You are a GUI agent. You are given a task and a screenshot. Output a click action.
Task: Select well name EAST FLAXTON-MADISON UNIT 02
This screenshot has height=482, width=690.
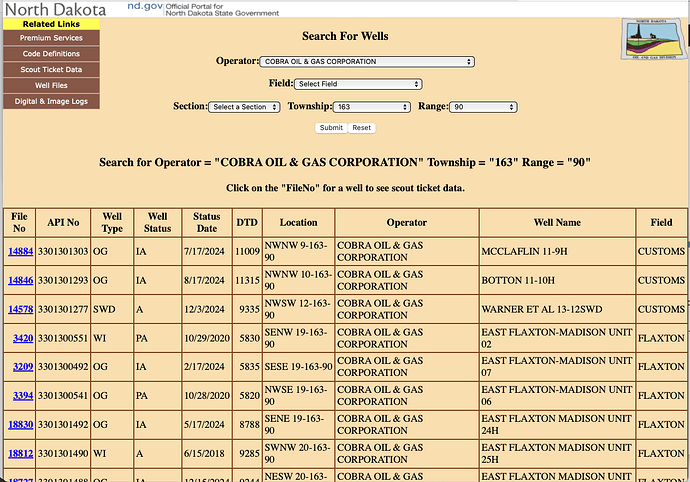[x=557, y=338]
